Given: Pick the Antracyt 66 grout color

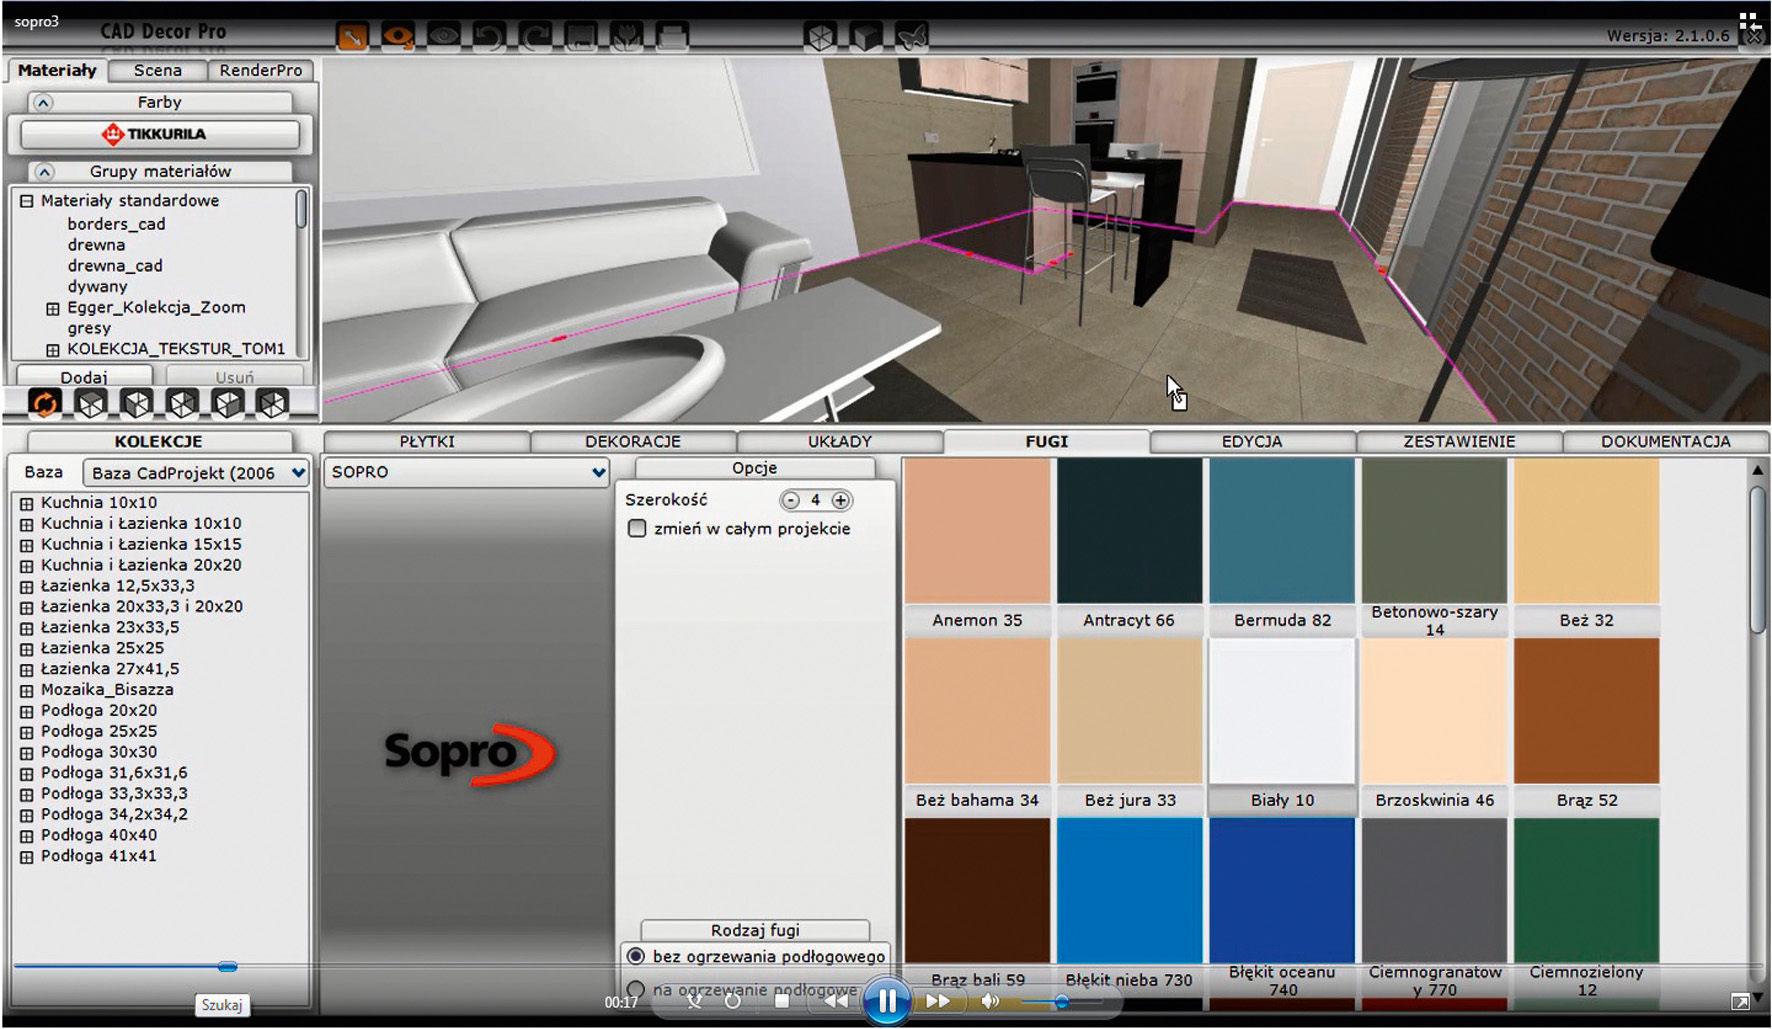Looking at the screenshot, I should point(1129,545).
